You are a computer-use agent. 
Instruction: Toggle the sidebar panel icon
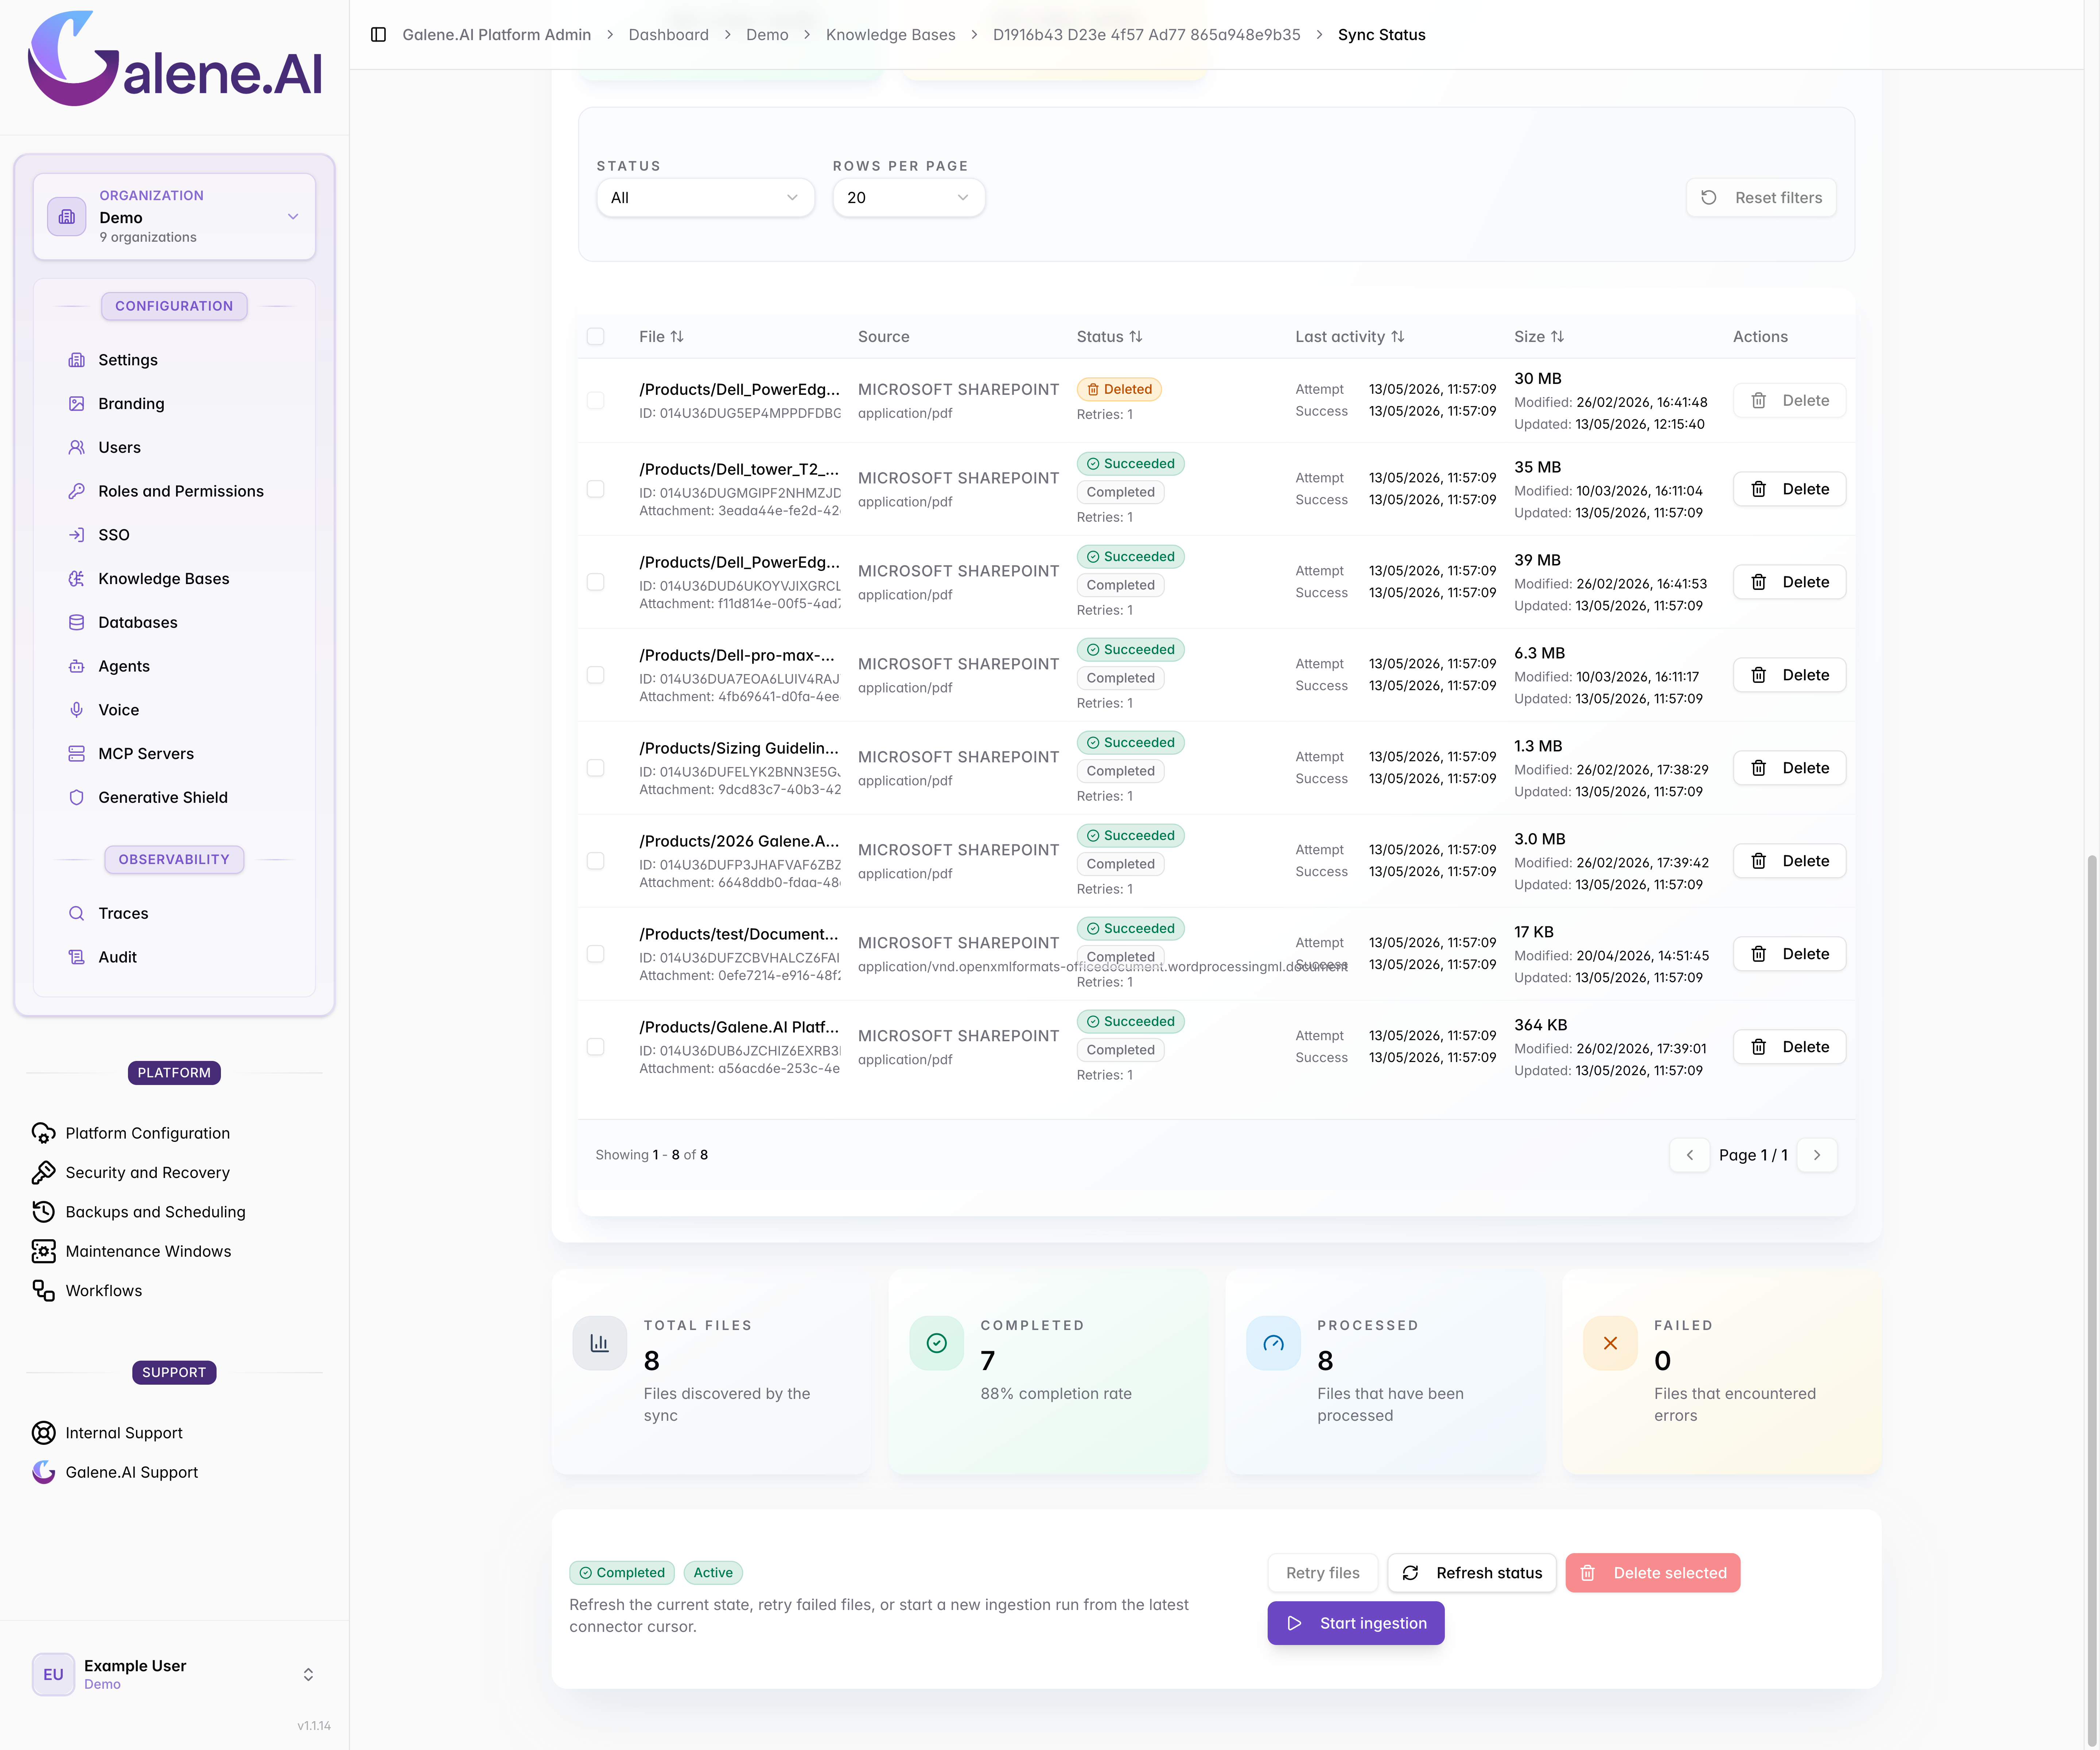click(378, 35)
